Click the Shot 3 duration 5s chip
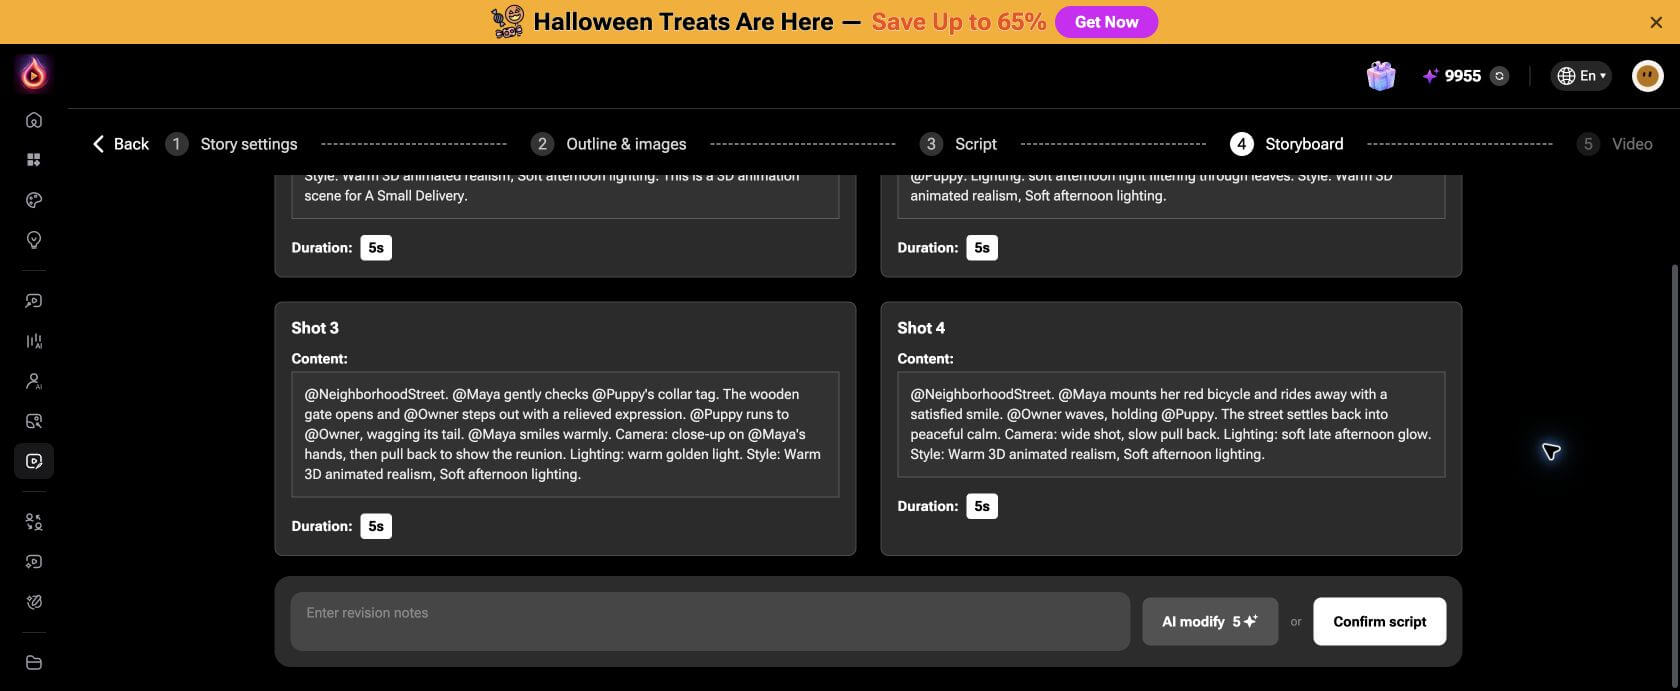 376,526
